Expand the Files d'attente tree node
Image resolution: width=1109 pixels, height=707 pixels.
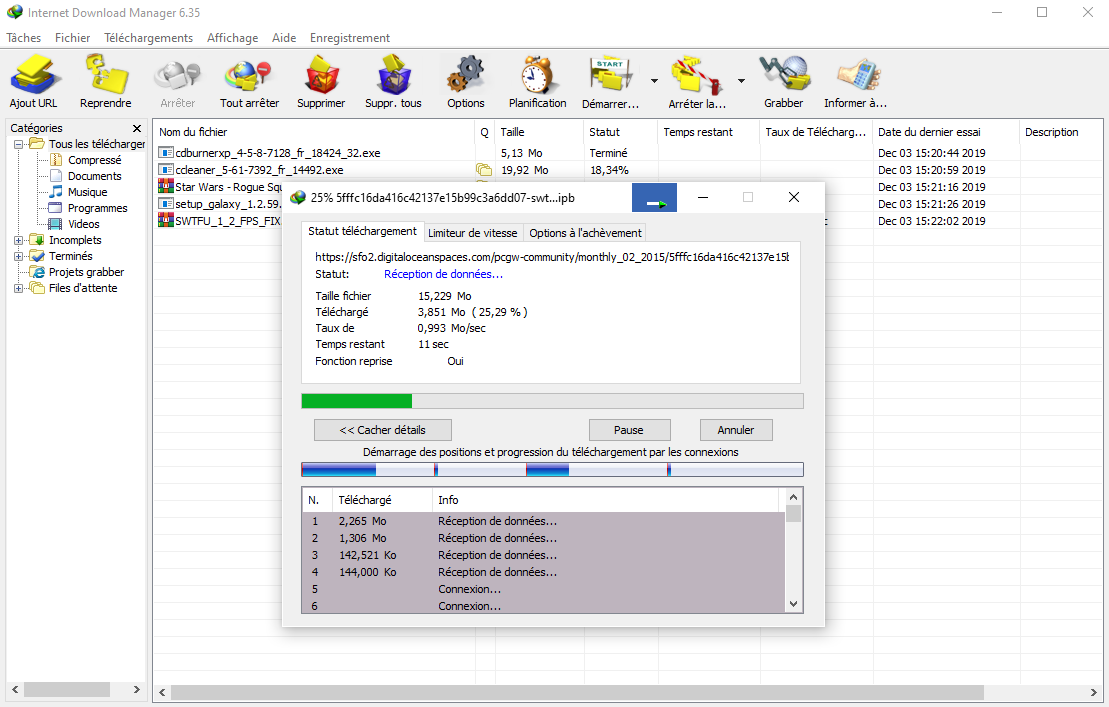pos(18,288)
